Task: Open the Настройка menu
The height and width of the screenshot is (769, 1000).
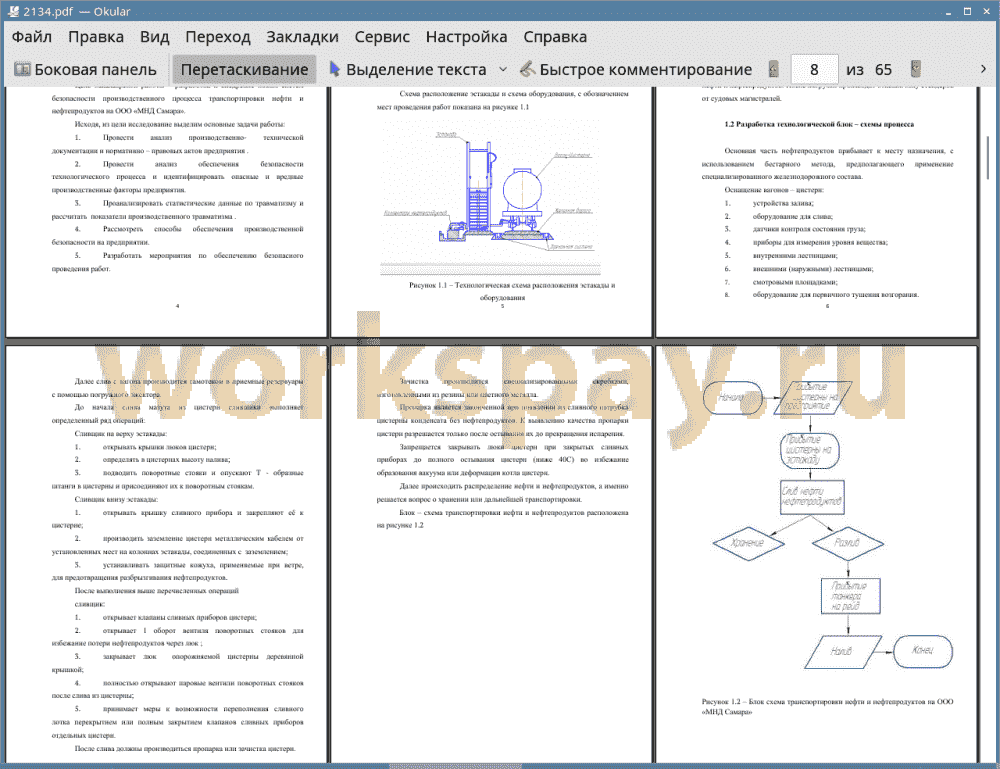Action: pos(466,37)
